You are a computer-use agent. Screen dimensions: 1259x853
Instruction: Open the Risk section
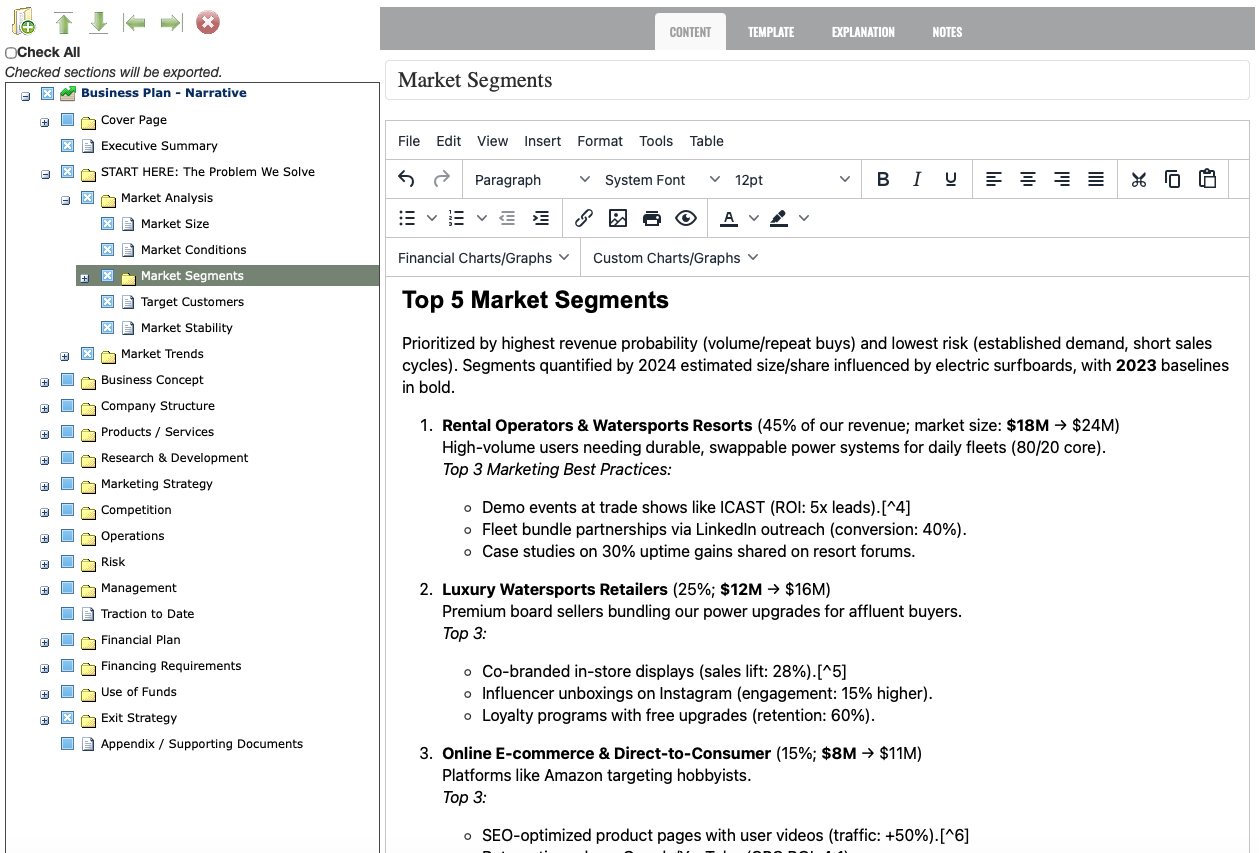(113, 562)
